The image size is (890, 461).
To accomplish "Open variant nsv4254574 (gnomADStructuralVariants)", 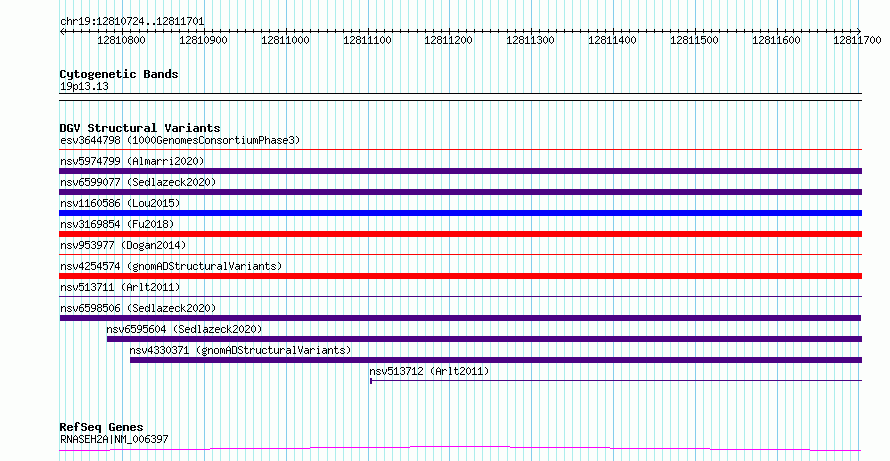I will coord(171,266).
